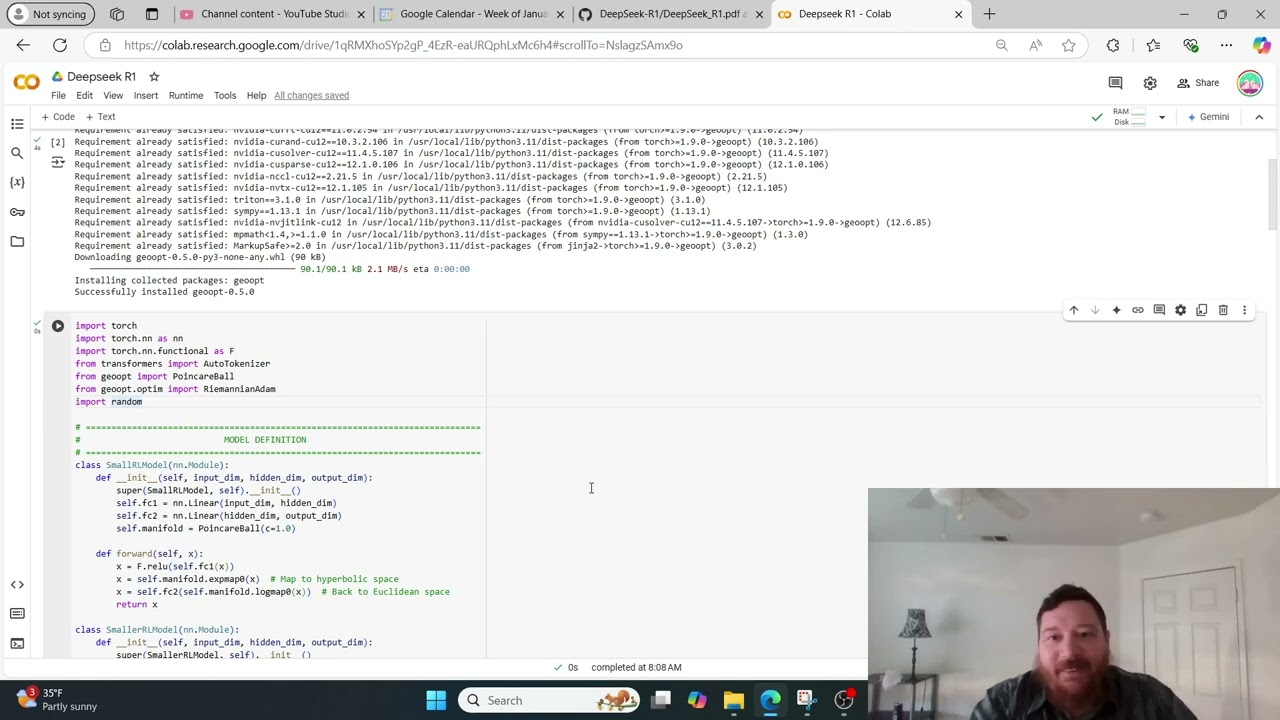Image resolution: width=1280 pixels, height=720 pixels.
Task: Open the File menu
Action: pos(58,96)
